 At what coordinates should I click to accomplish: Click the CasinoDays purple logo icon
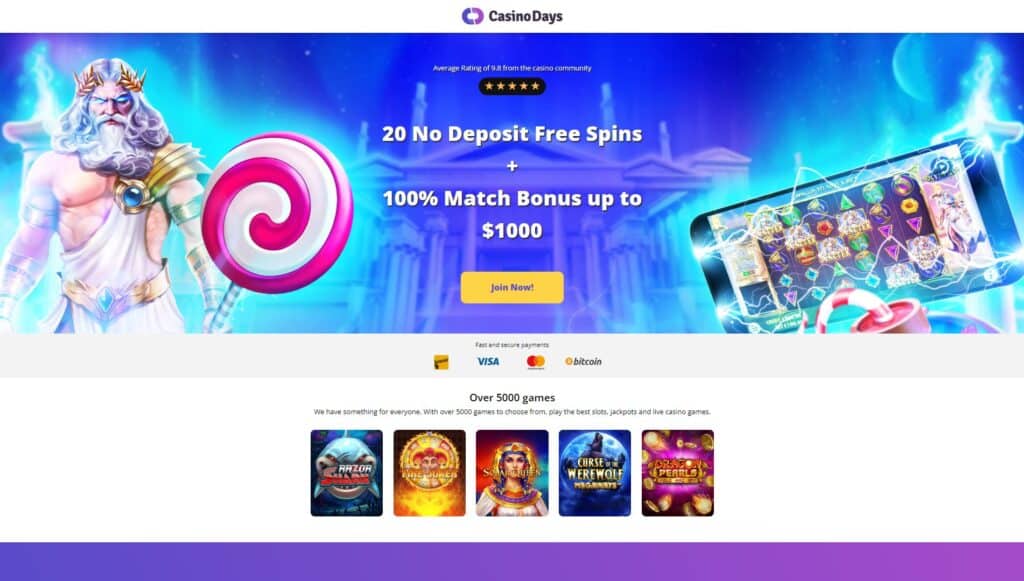coord(472,16)
